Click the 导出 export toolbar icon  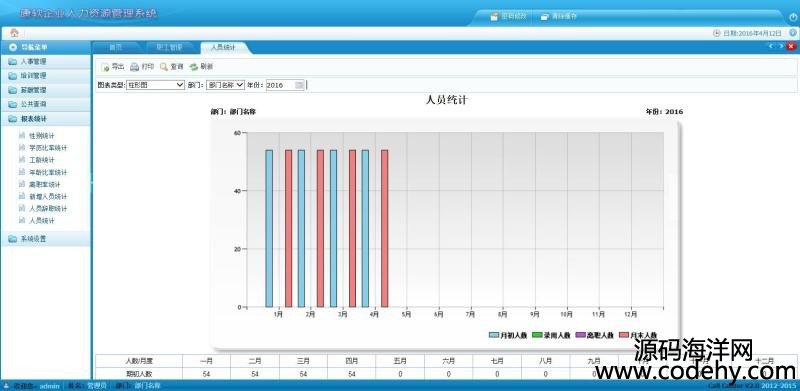point(105,67)
